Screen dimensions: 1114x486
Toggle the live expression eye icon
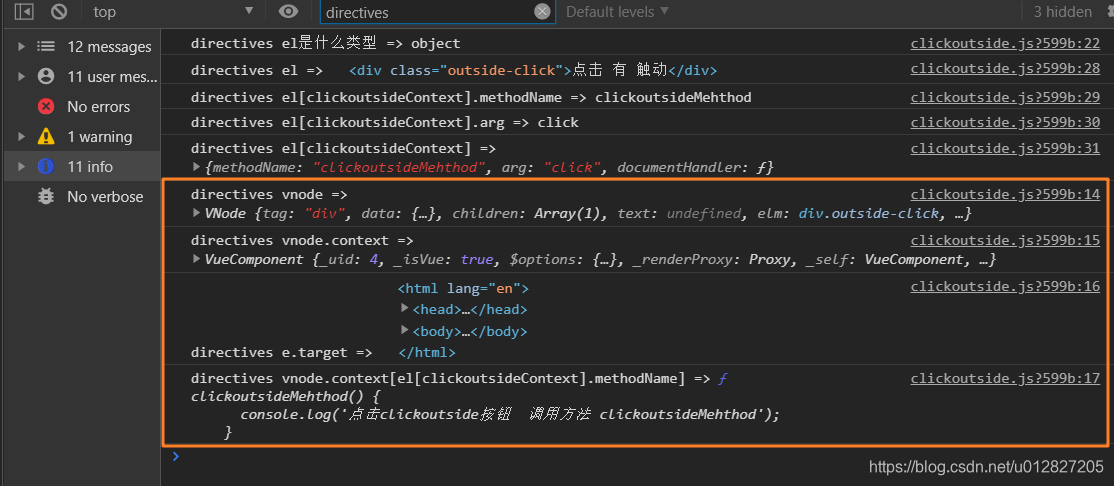coord(288,11)
